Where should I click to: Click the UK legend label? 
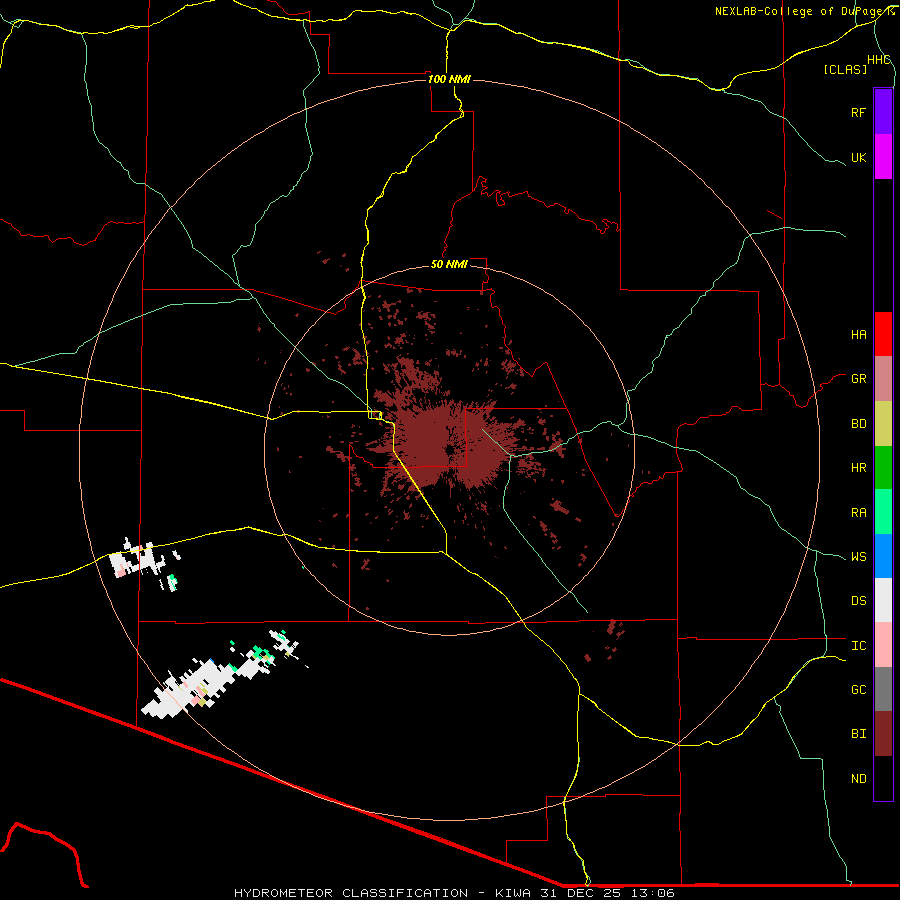click(858, 157)
